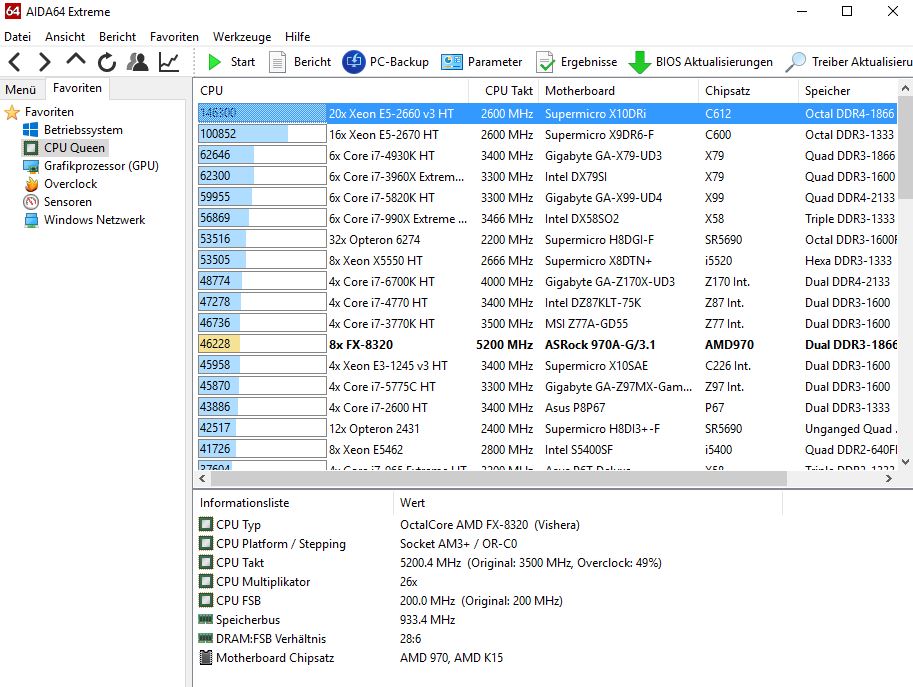Sort by the Chipsatz column header

[748, 91]
